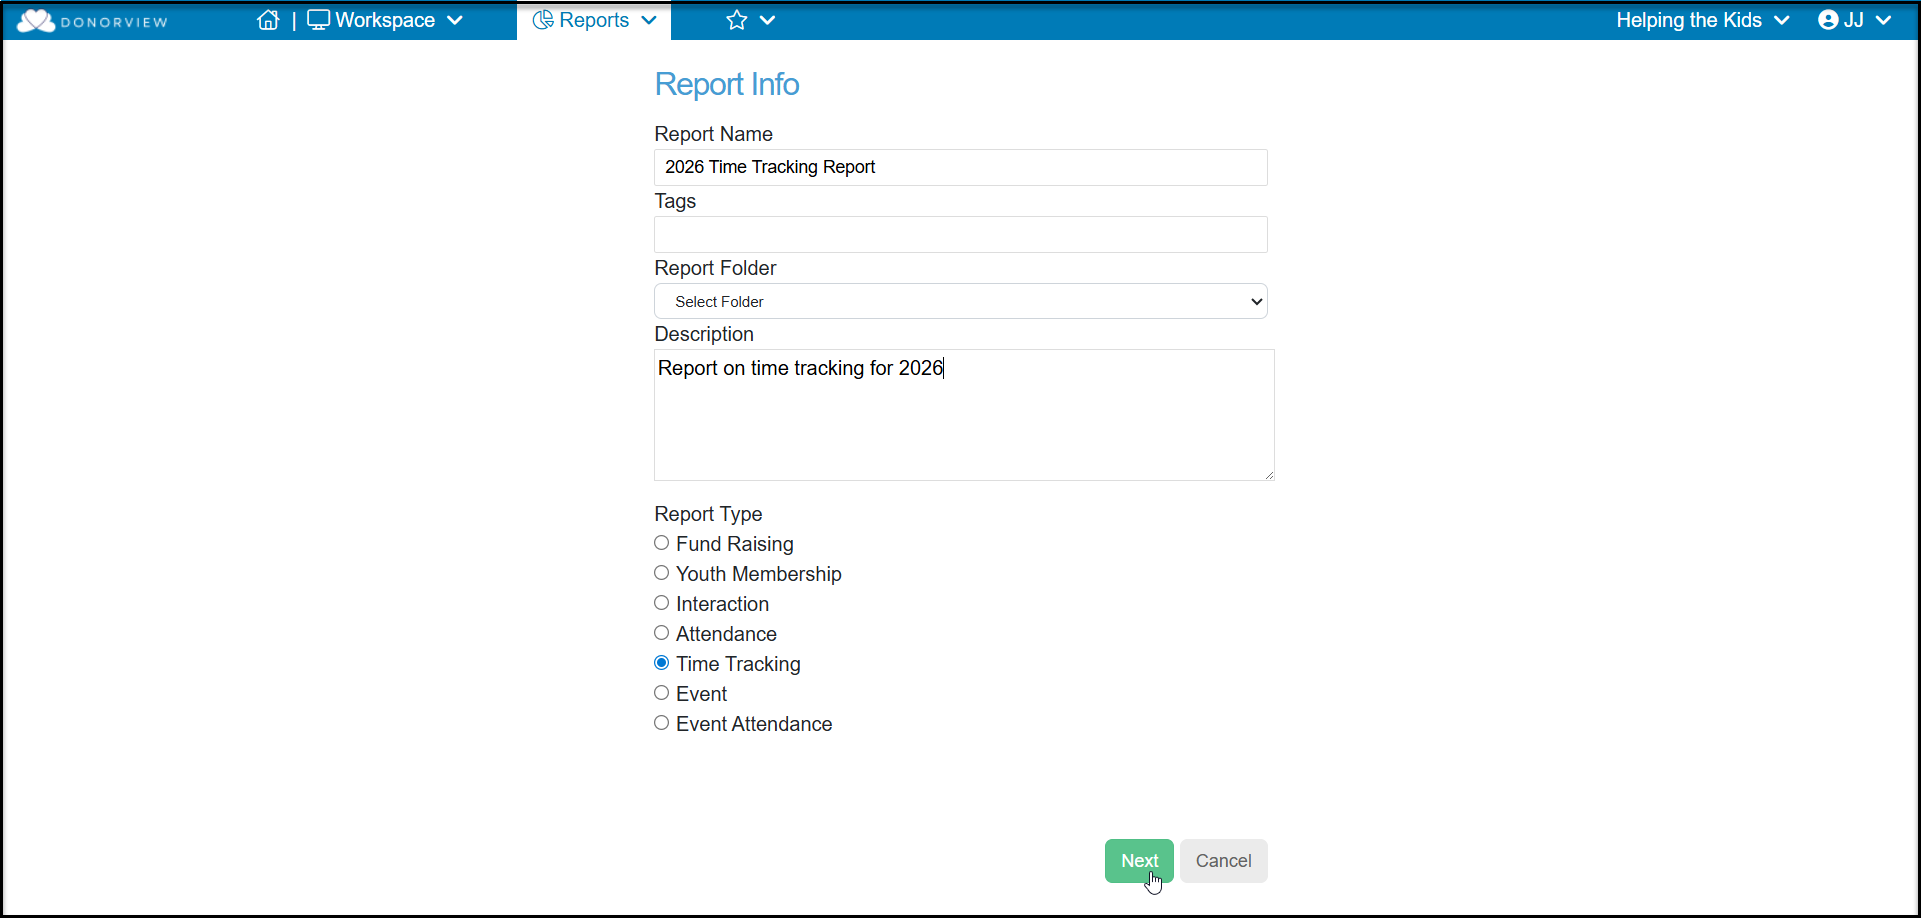
Task: Select the Event report type
Action: click(662, 693)
